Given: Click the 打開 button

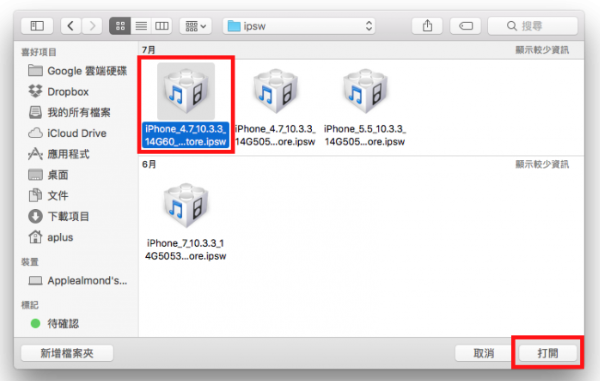Looking at the screenshot, I should point(548,353).
